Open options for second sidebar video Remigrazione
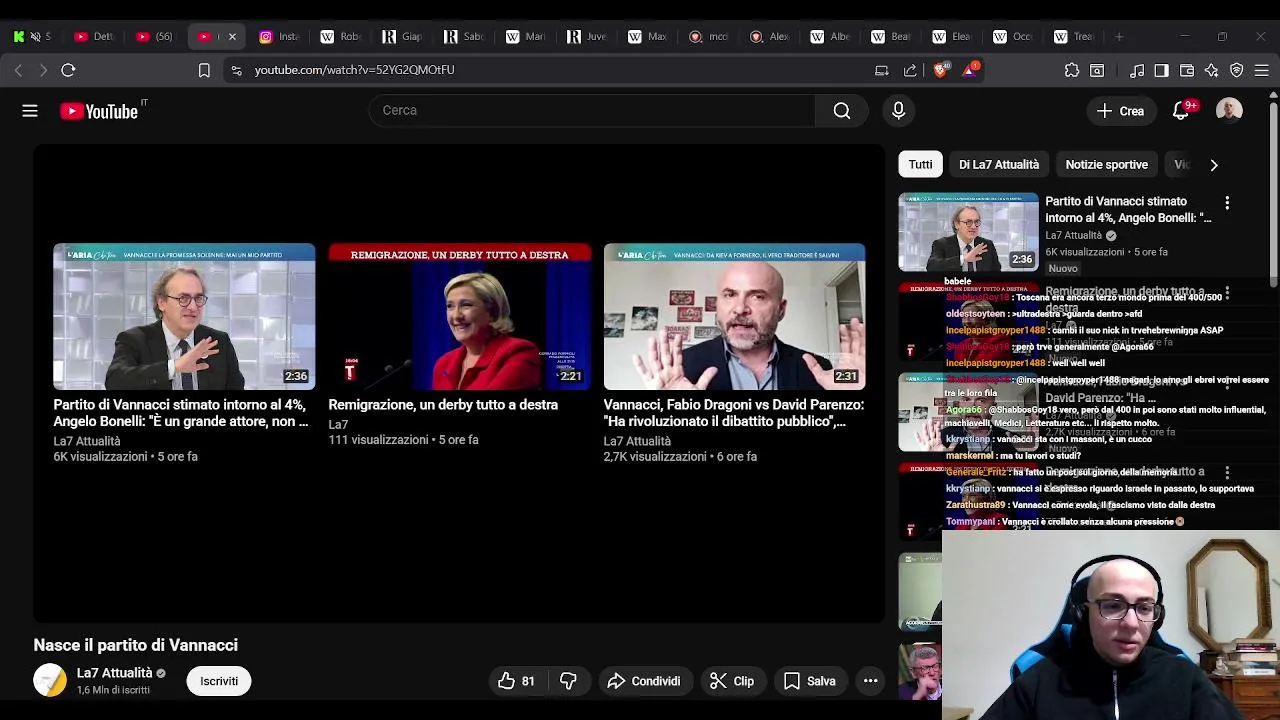The height and width of the screenshot is (720, 1280). click(1227, 293)
